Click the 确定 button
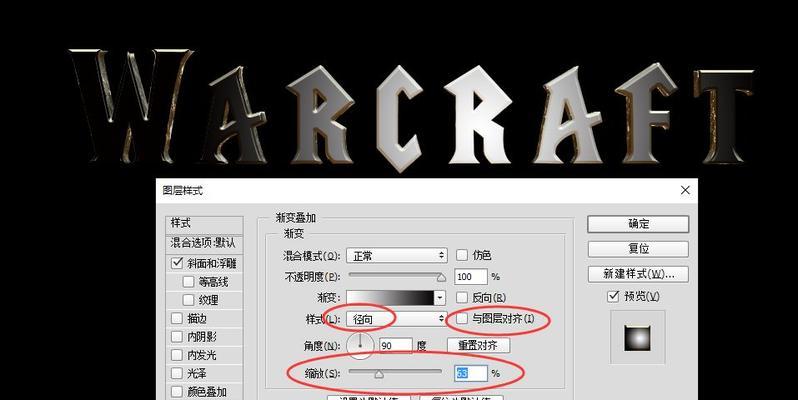 638,224
